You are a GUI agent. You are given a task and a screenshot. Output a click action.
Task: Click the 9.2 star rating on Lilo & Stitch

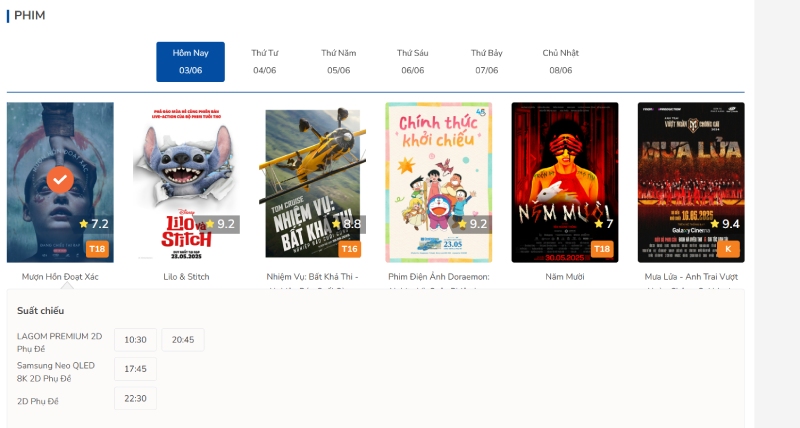click(x=220, y=224)
